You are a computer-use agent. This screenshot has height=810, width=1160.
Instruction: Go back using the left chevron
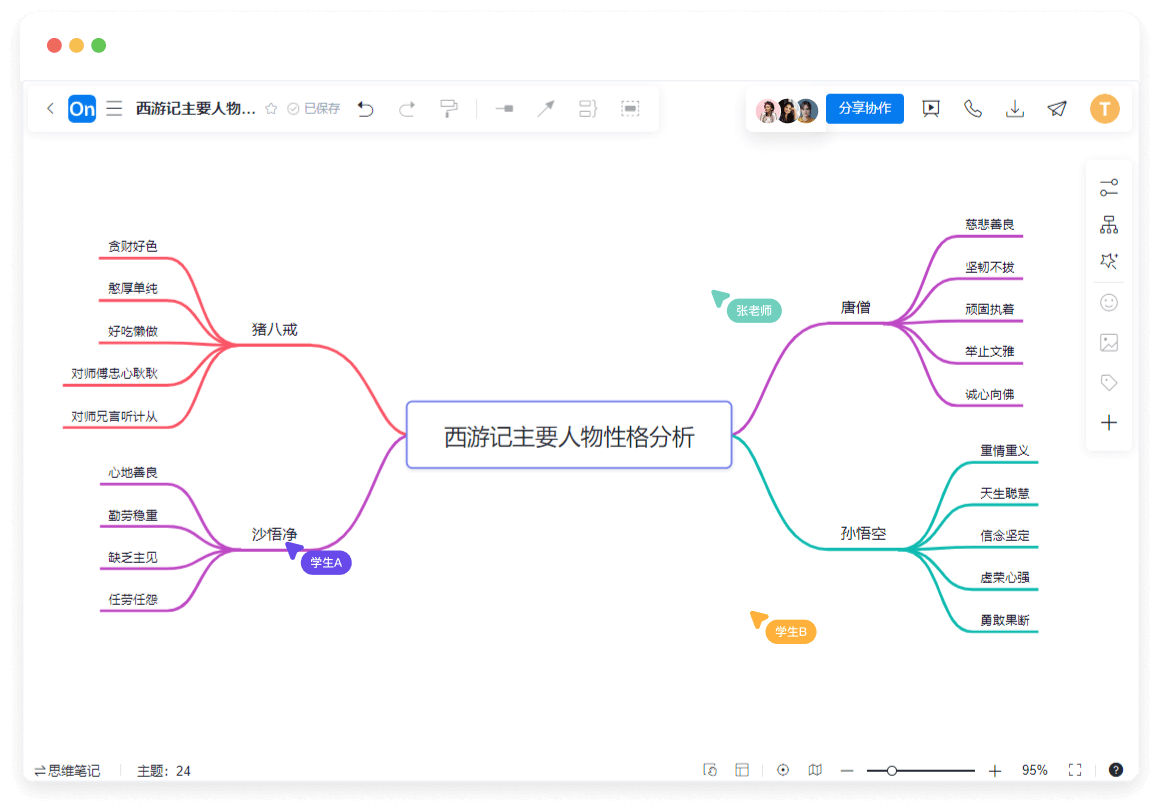[50, 108]
